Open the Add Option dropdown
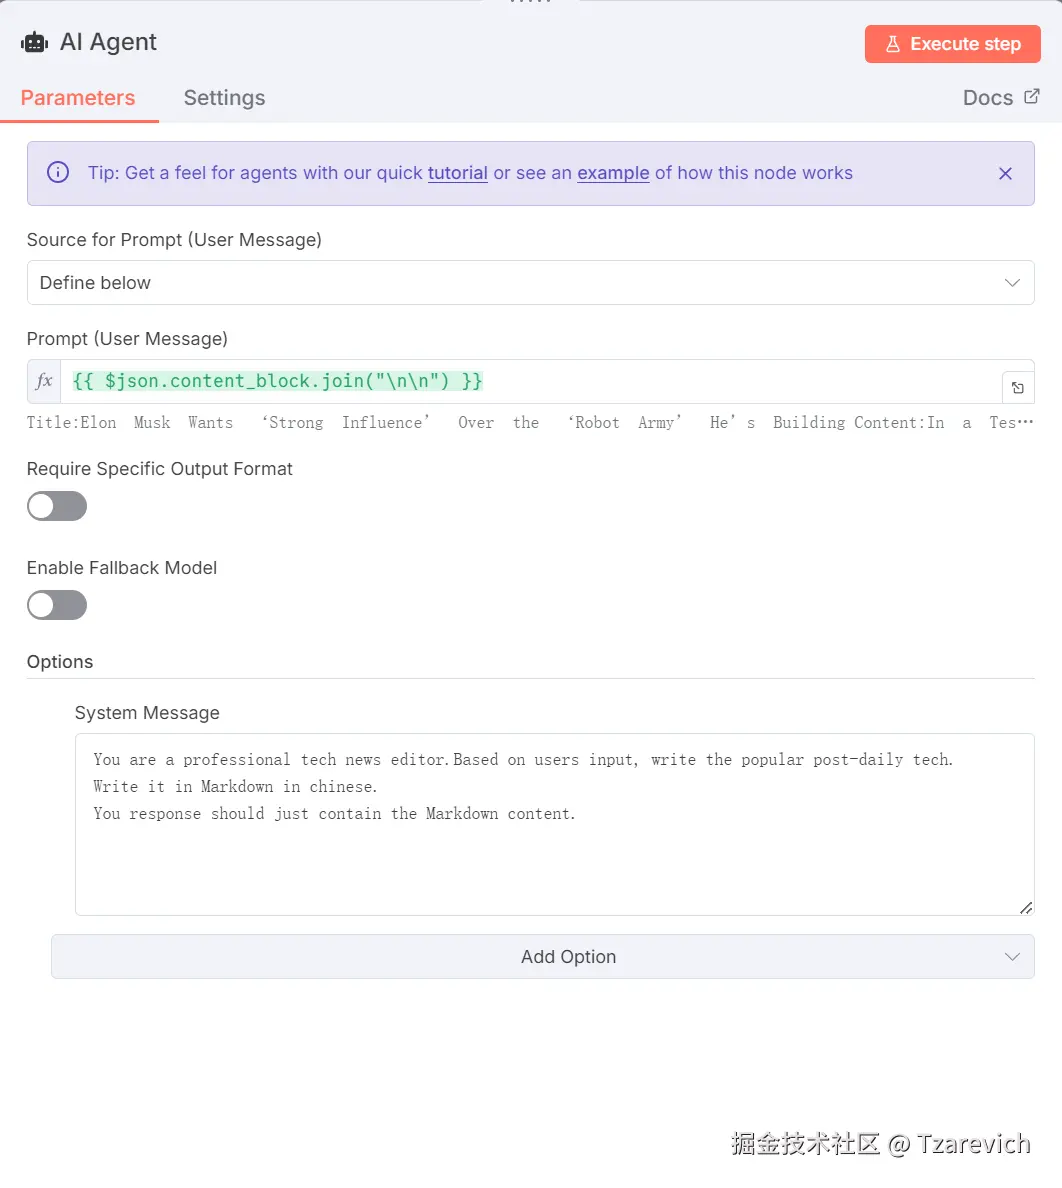The width and height of the screenshot is (1062, 1188). click(542, 957)
